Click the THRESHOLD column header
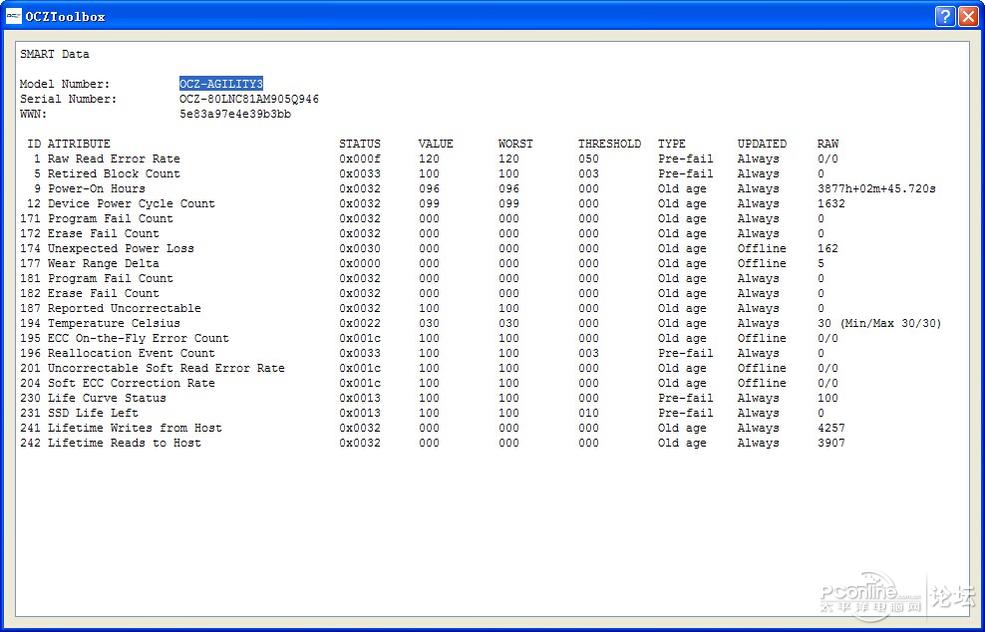This screenshot has height=632, width=985. 609,144
